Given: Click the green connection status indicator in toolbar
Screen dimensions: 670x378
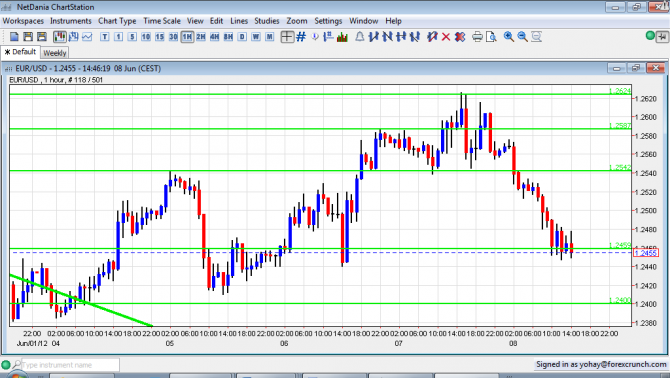Looking at the screenshot, I should 650,36.
